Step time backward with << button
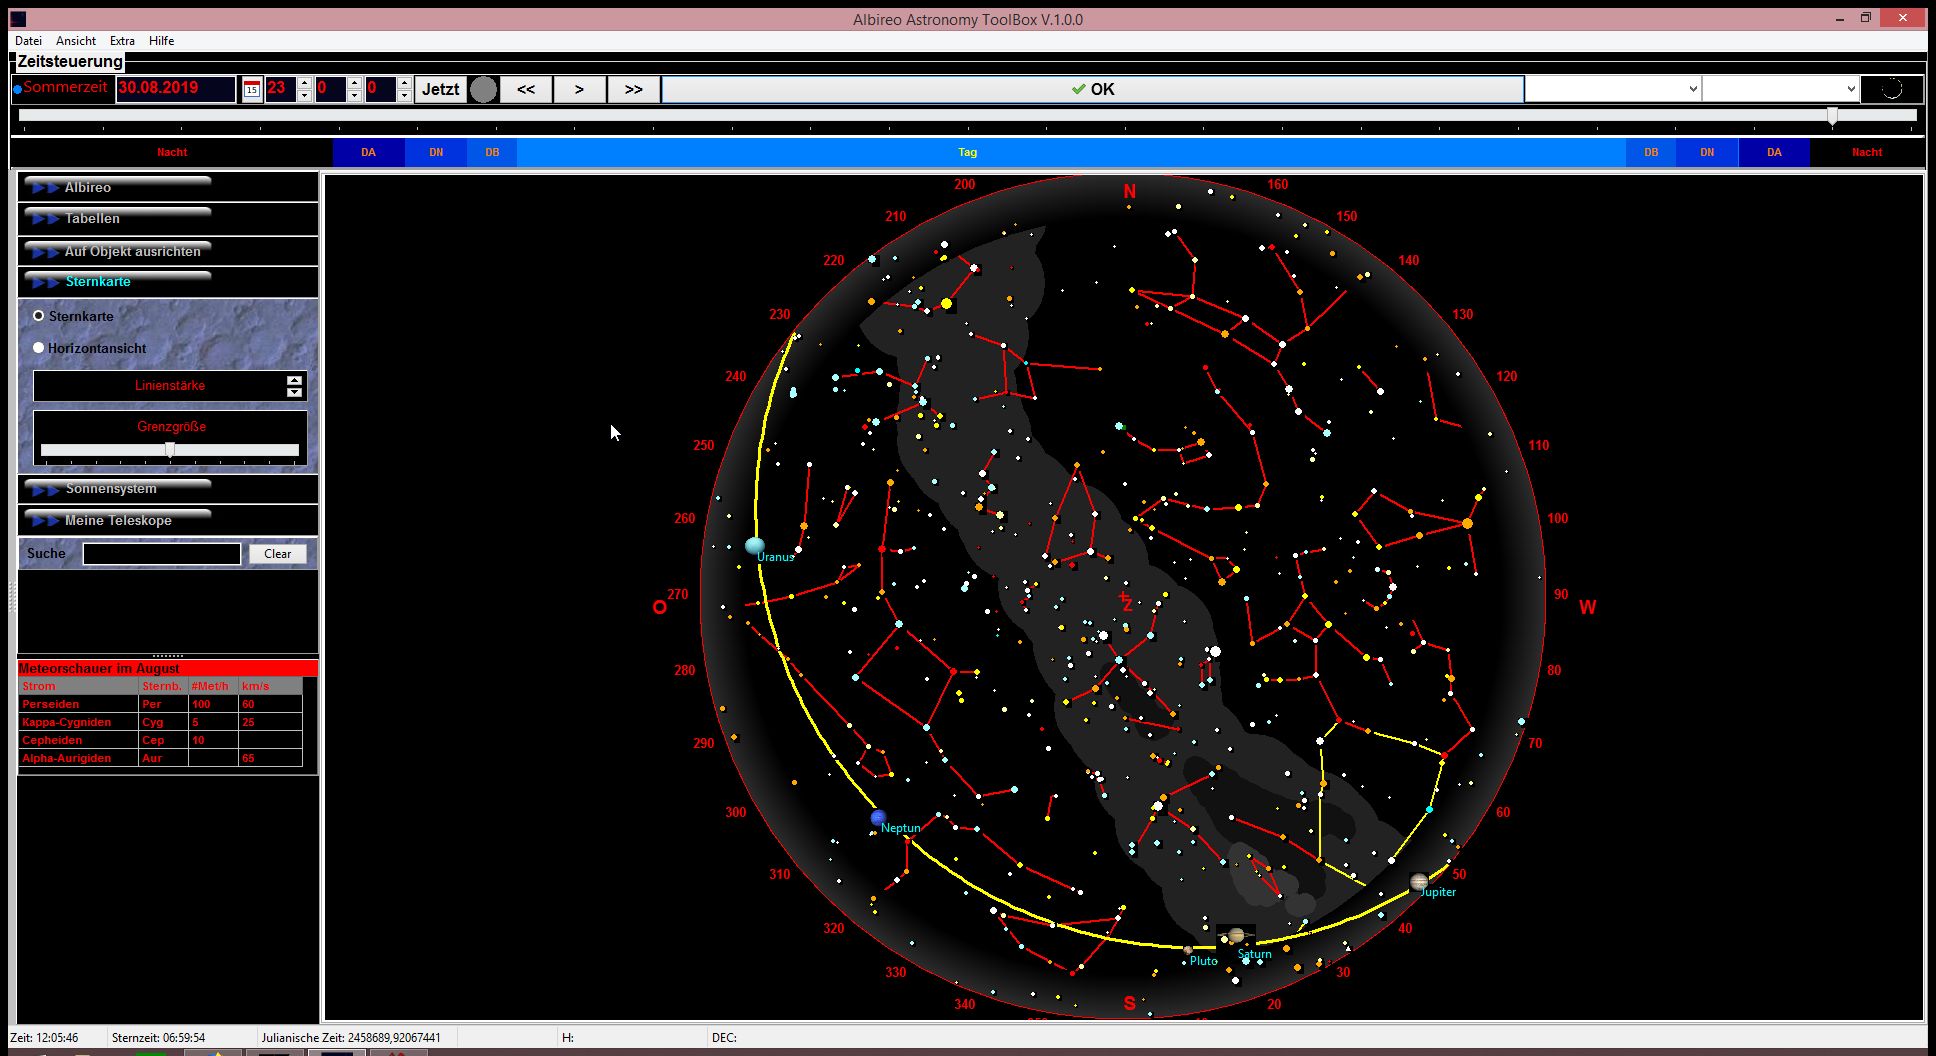 [x=526, y=89]
